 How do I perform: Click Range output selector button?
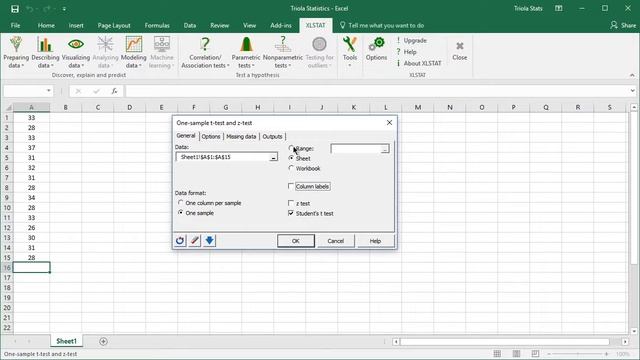click(384, 149)
